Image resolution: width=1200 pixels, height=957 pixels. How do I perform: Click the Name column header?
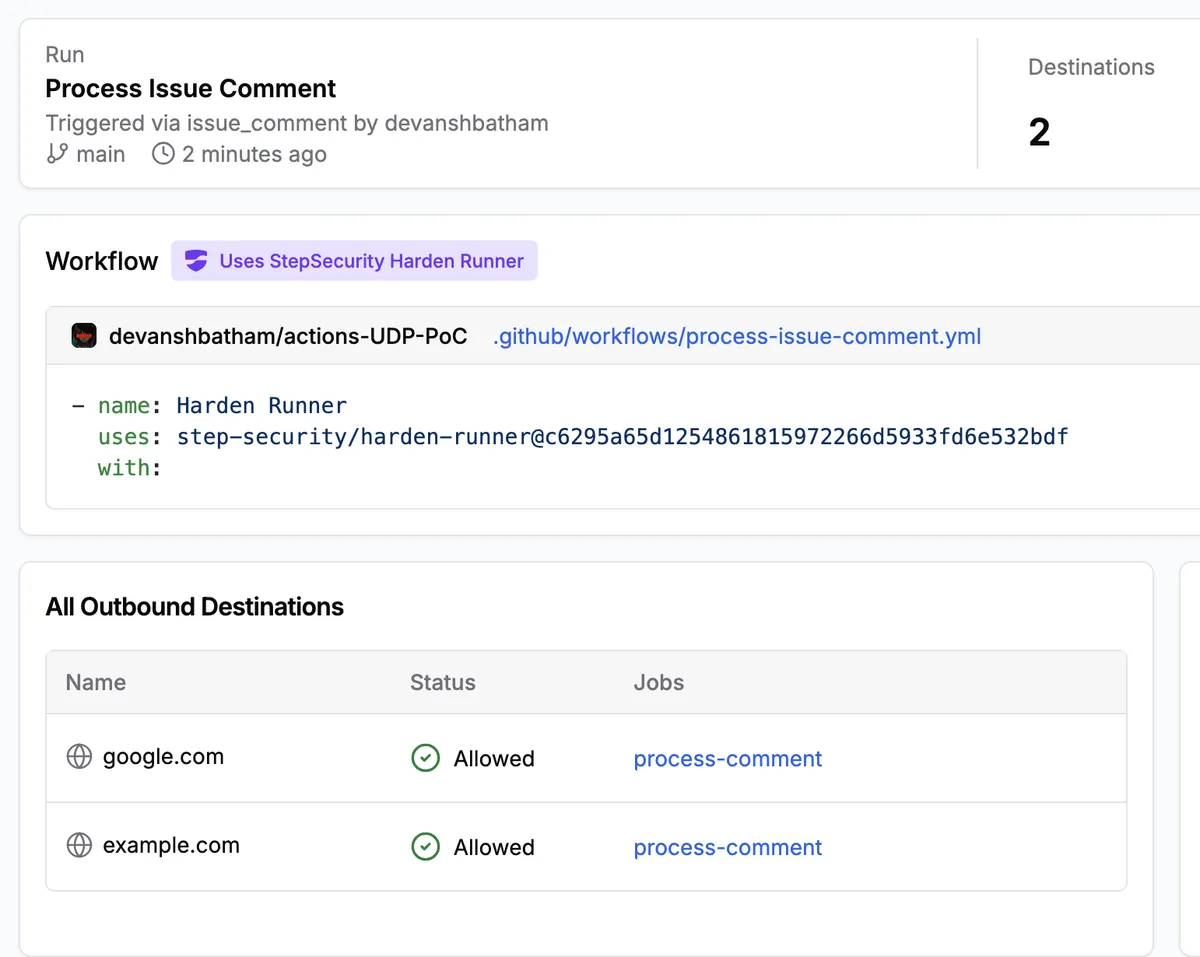(96, 682)
